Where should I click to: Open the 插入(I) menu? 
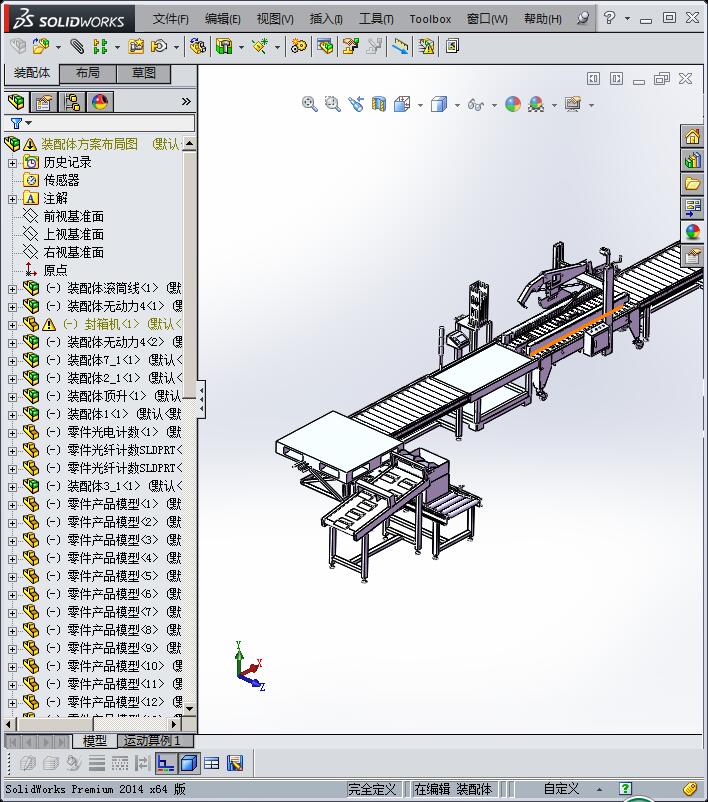tap(326, 19)
